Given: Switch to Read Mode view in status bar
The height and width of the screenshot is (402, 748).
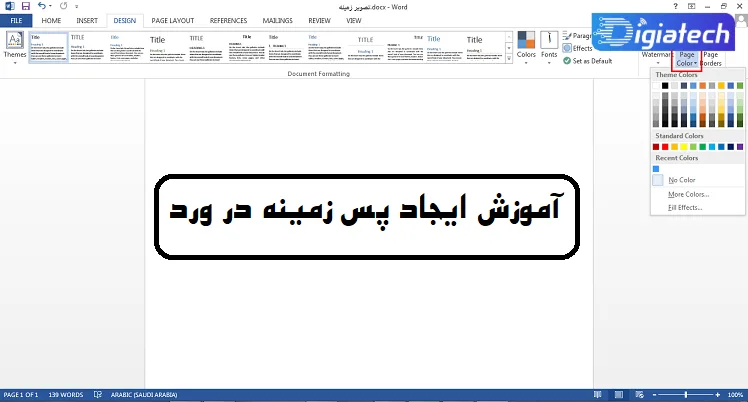Looking at the screenshot, I should point(597,395).
